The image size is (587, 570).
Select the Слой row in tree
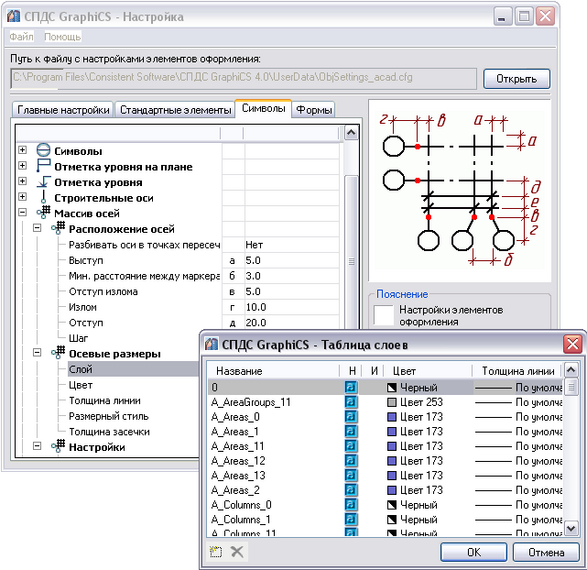(x=133, y=369)
